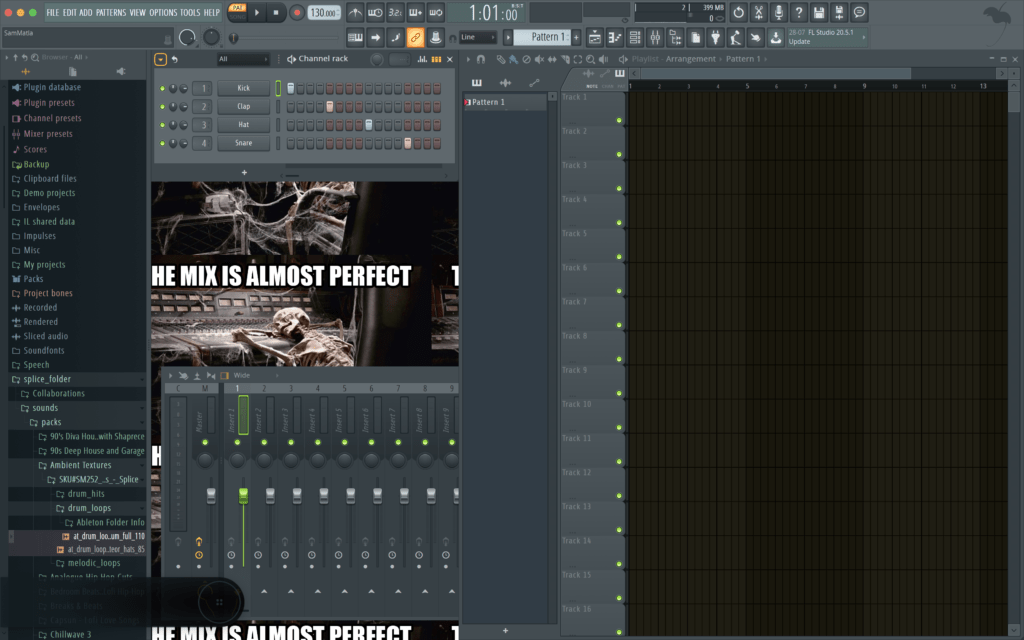The height and width of the screenshot is (640, 1024).
Task: Open channel rack All filter dropdown
Action: coord(243,59)
